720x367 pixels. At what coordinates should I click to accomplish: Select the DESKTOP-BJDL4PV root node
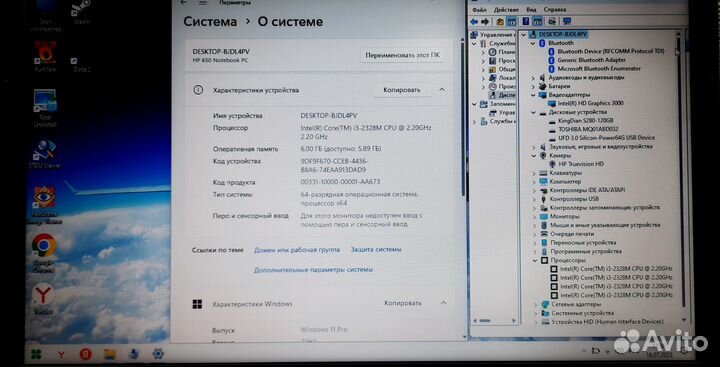point(562,34)
